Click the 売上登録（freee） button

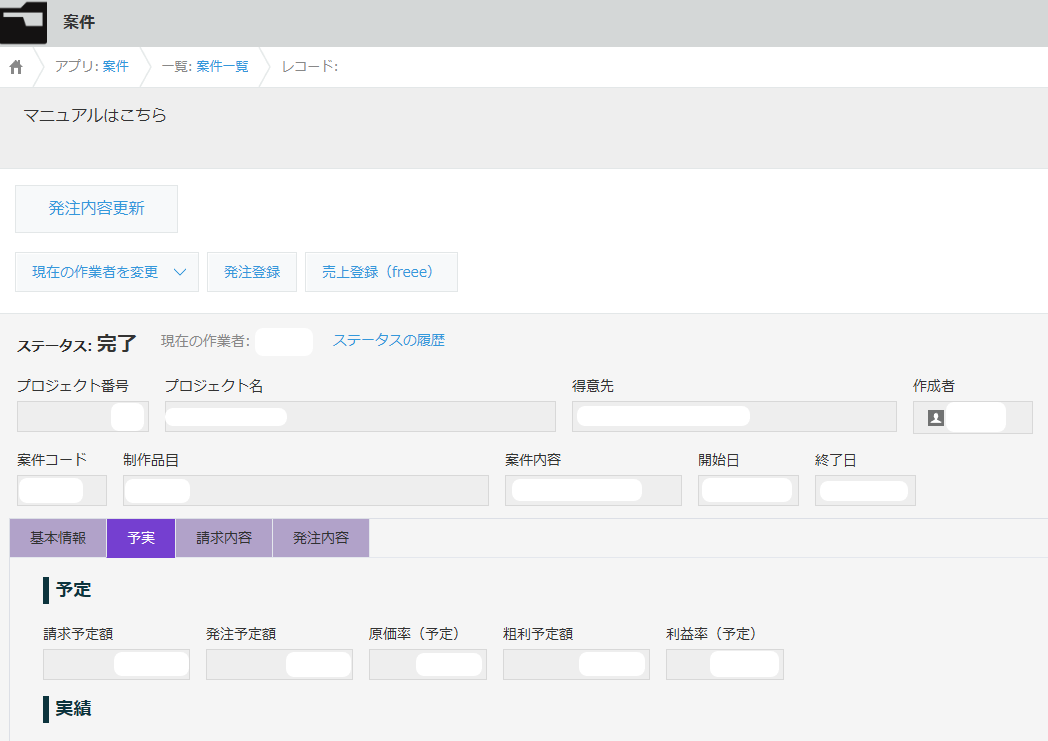point(381,272)
